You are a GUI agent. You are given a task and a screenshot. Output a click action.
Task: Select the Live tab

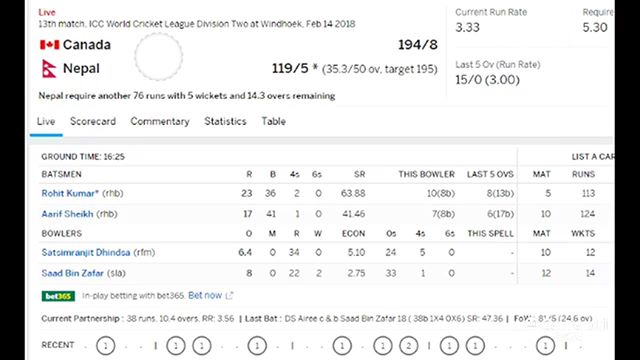click(46, 121)
